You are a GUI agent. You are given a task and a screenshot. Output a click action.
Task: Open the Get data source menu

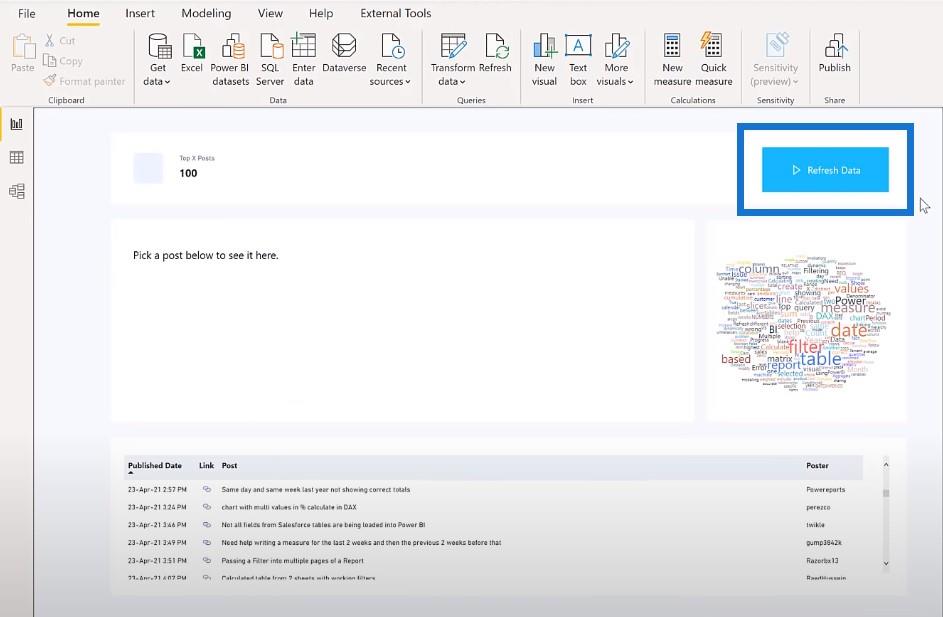(x=158, y=60)
